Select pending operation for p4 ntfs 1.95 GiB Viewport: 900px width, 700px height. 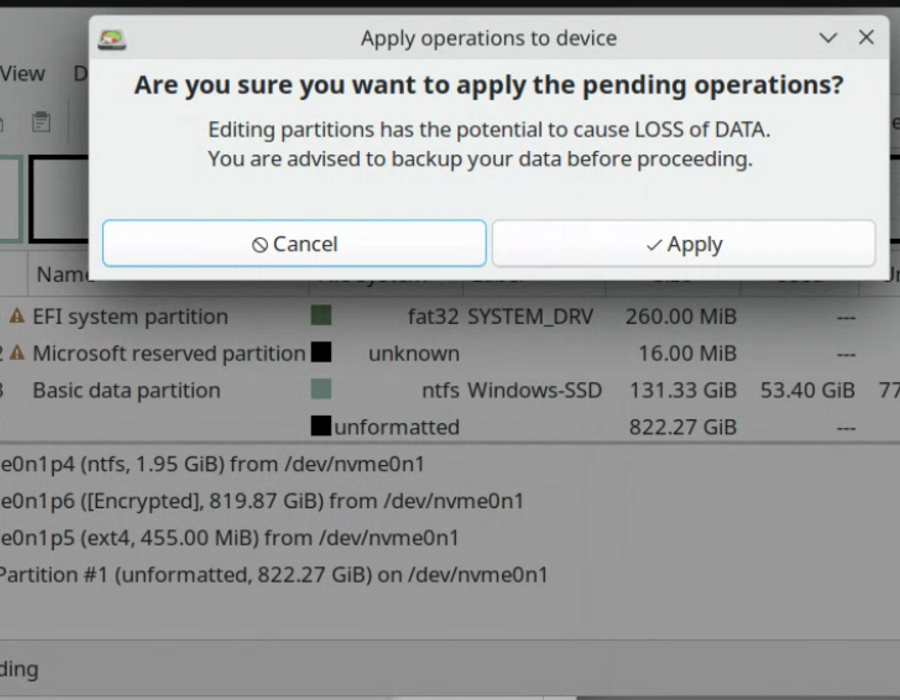coord(212,464)
